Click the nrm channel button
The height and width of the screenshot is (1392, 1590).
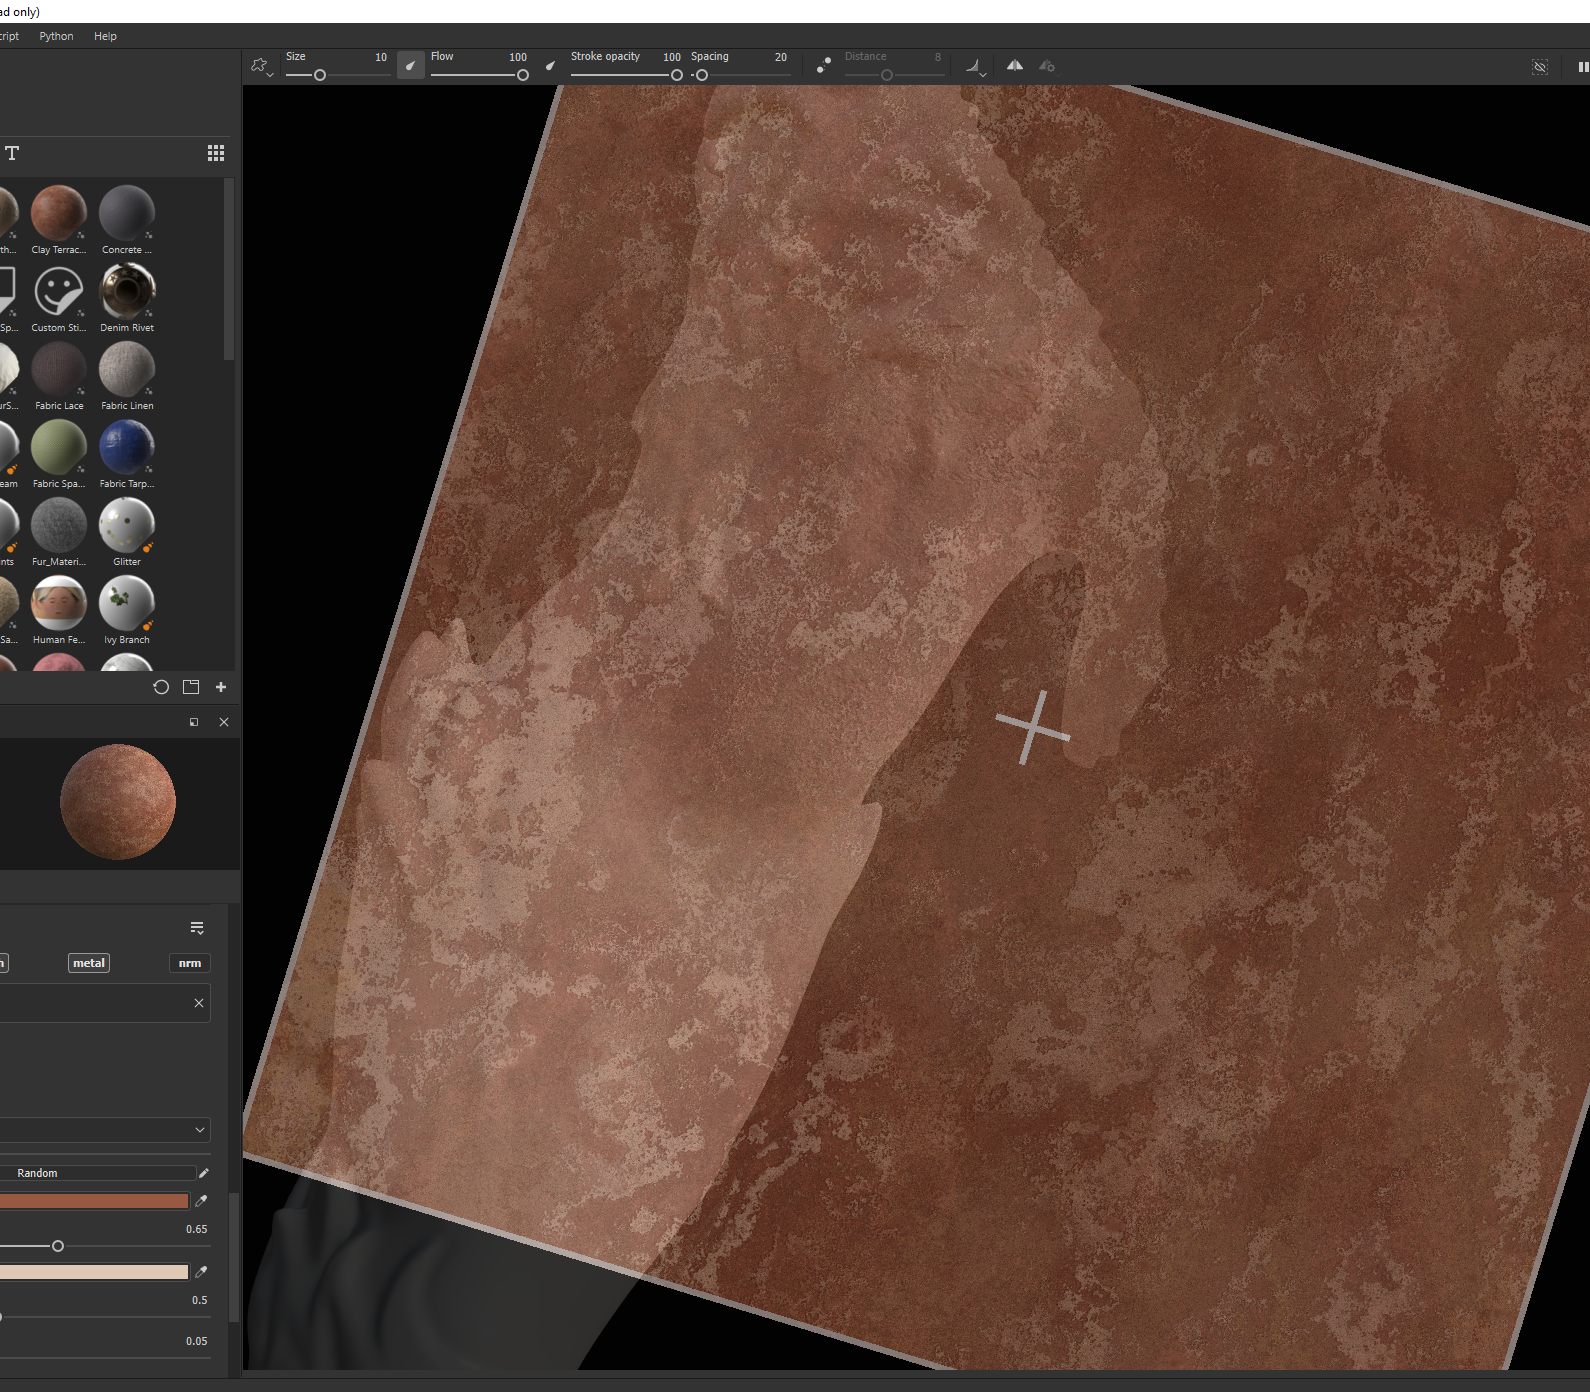pos(190,963)
